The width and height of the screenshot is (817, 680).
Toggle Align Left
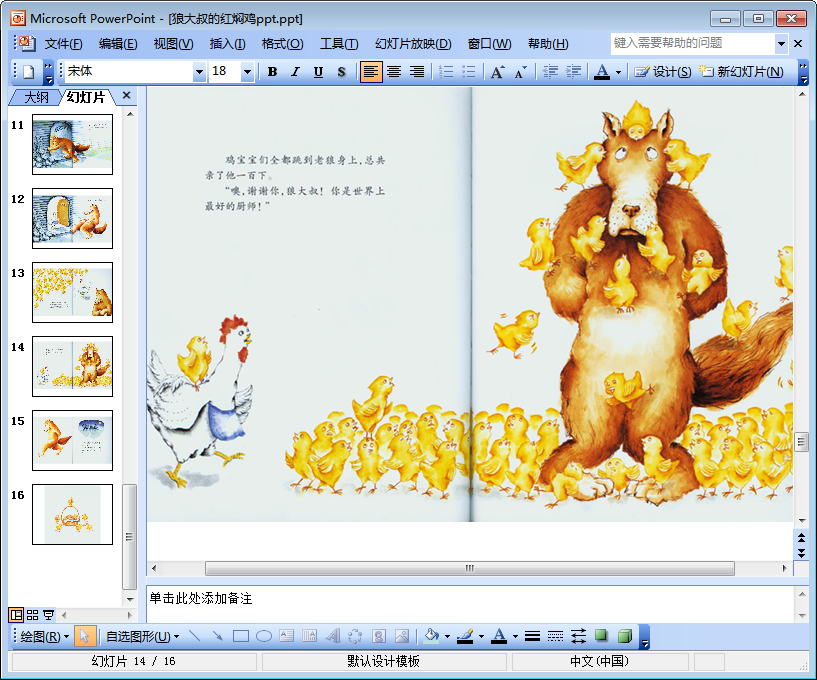point(370,72)
